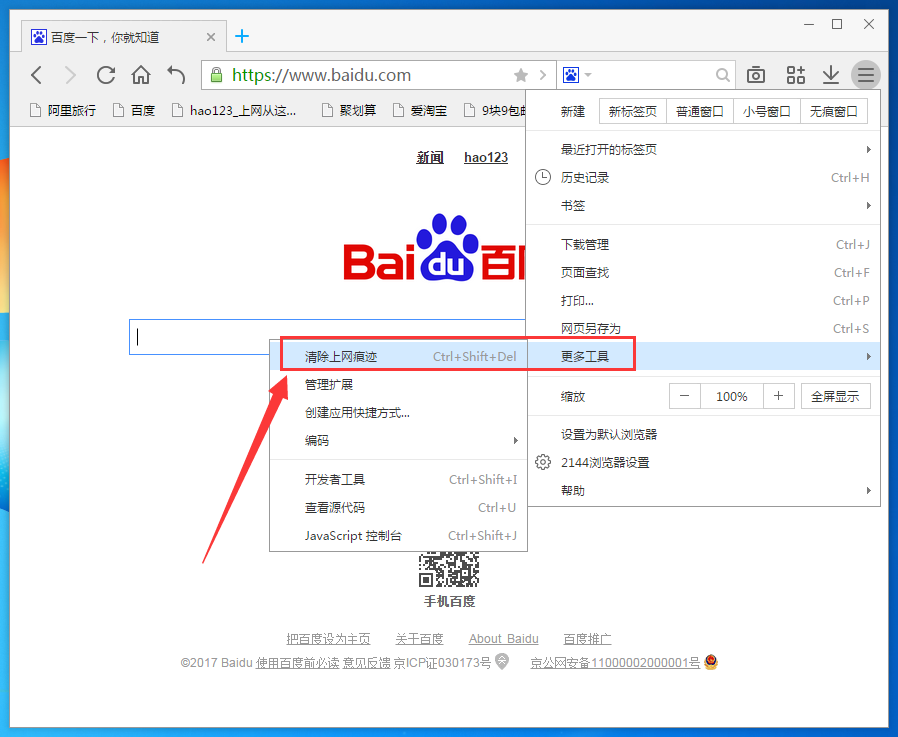The height and width of the screenshot is (737, 898).
Task: Go to home page via house icon
Action: (x=141, y=75)
